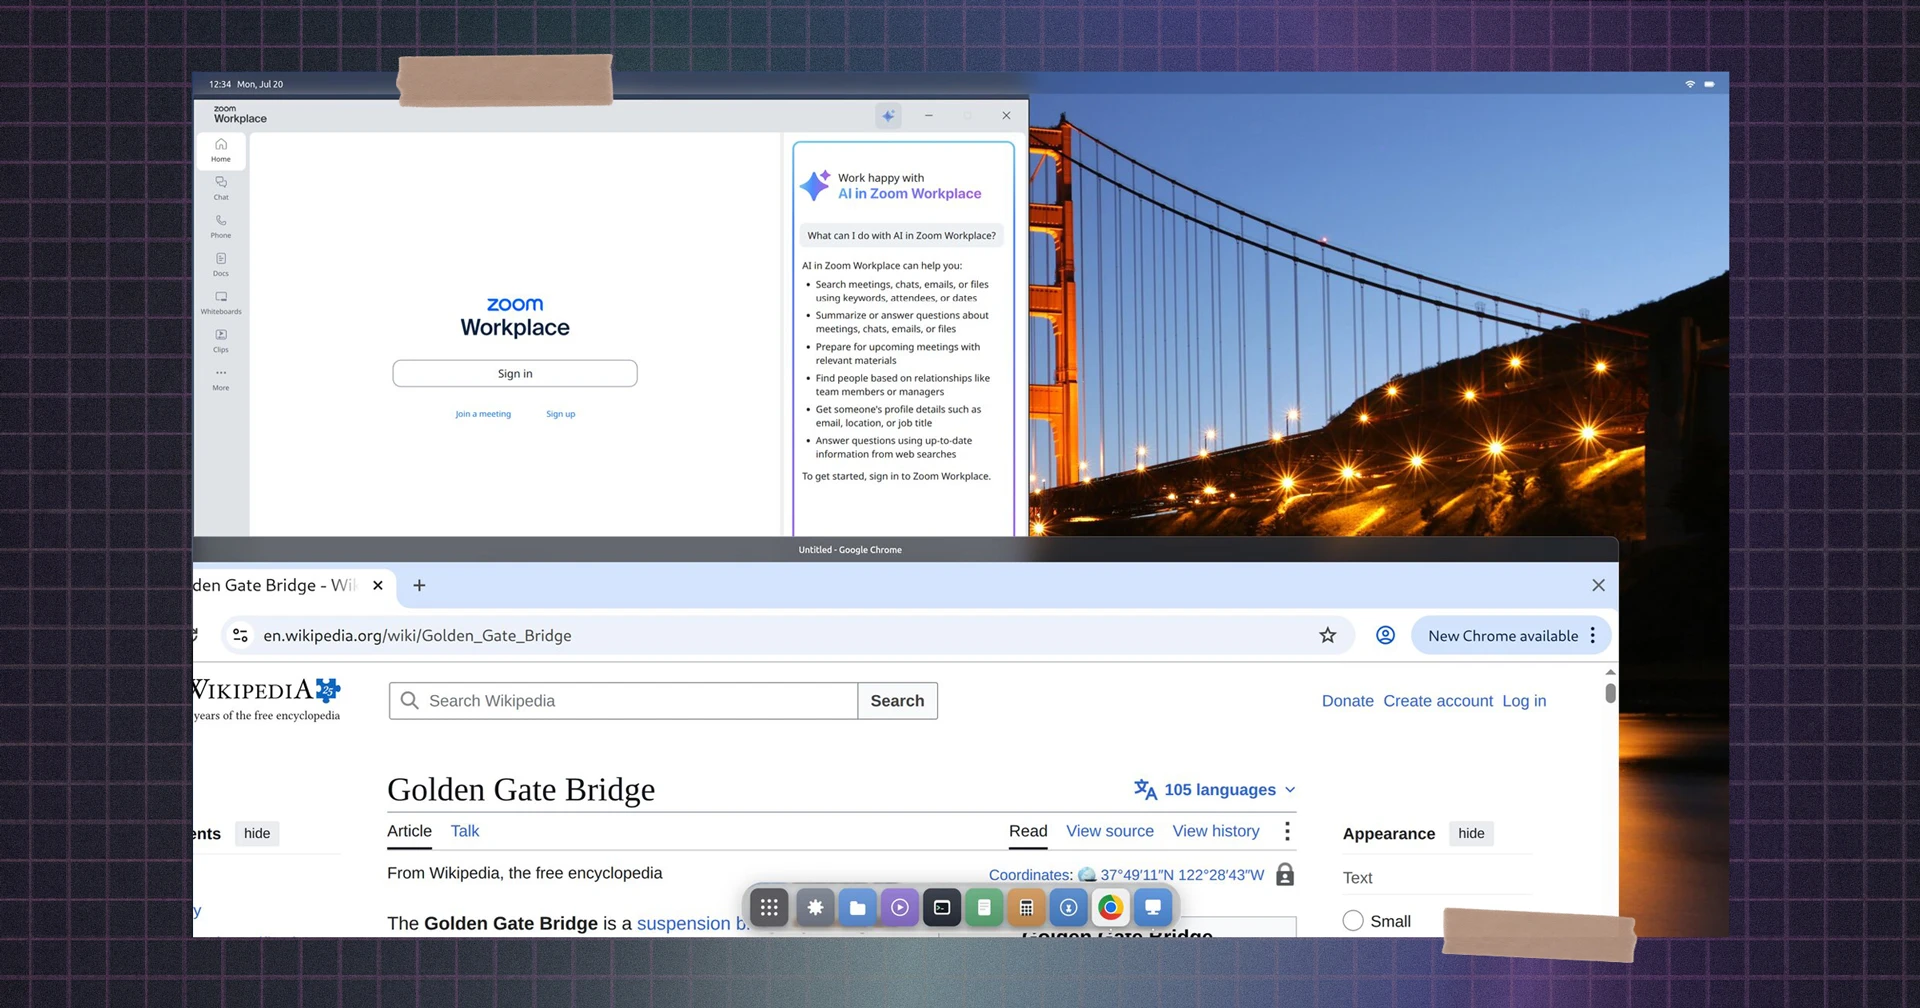Viewport: 1920px width, 1008px height.
Task: Open the Chrome profile icon
Action: click(1385, 635)
